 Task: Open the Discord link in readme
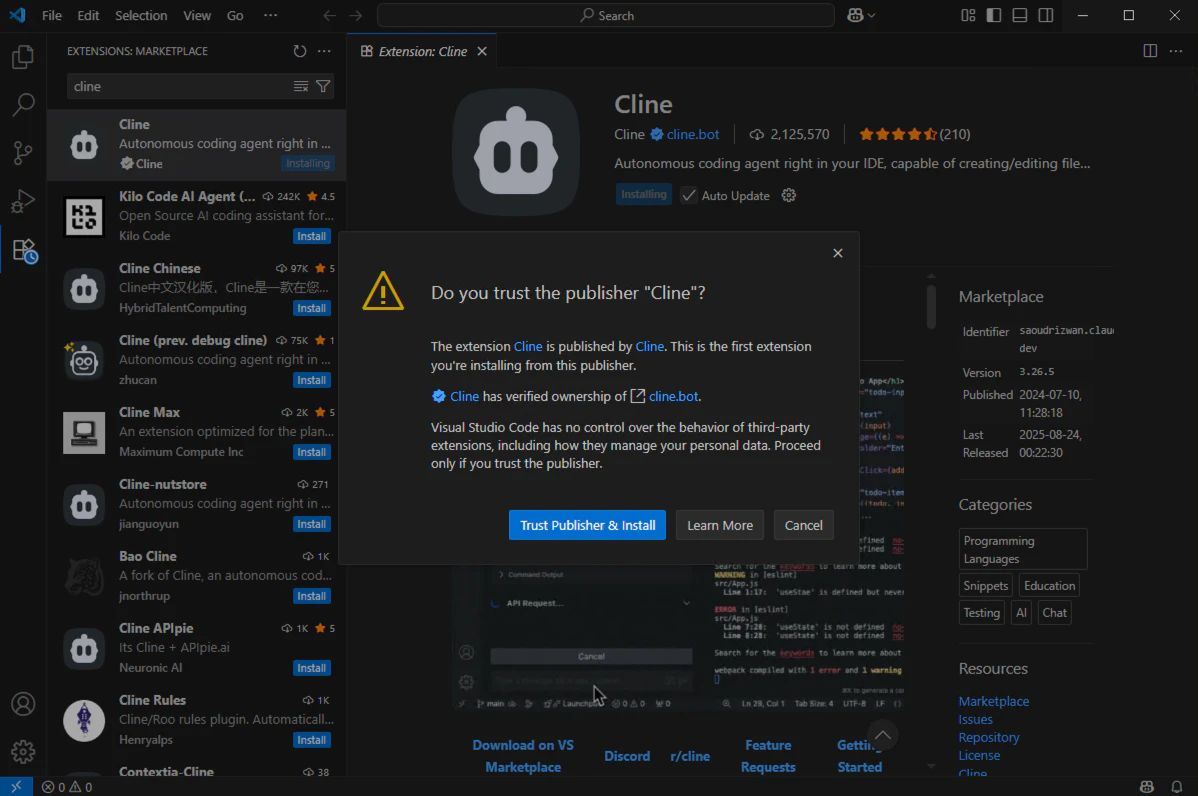coord(627,756)
